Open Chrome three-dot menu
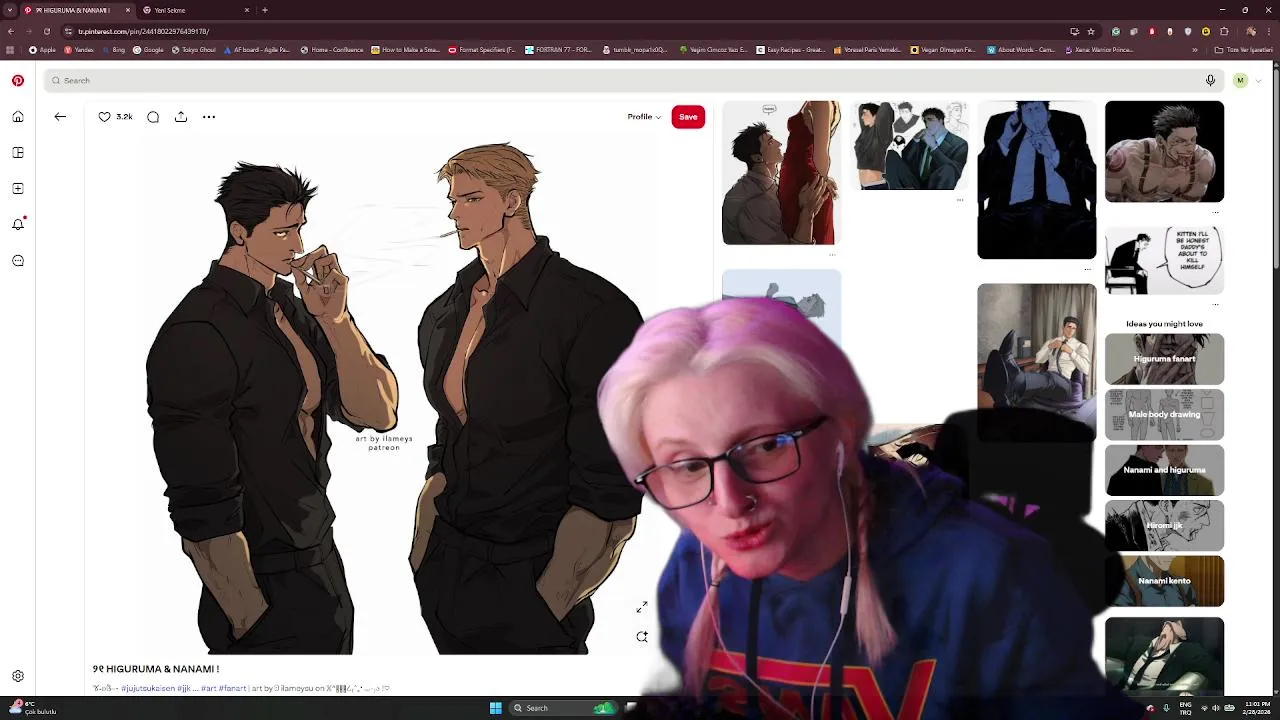This screenshot has height=720, width=1280. click(x=1269, y=31)
